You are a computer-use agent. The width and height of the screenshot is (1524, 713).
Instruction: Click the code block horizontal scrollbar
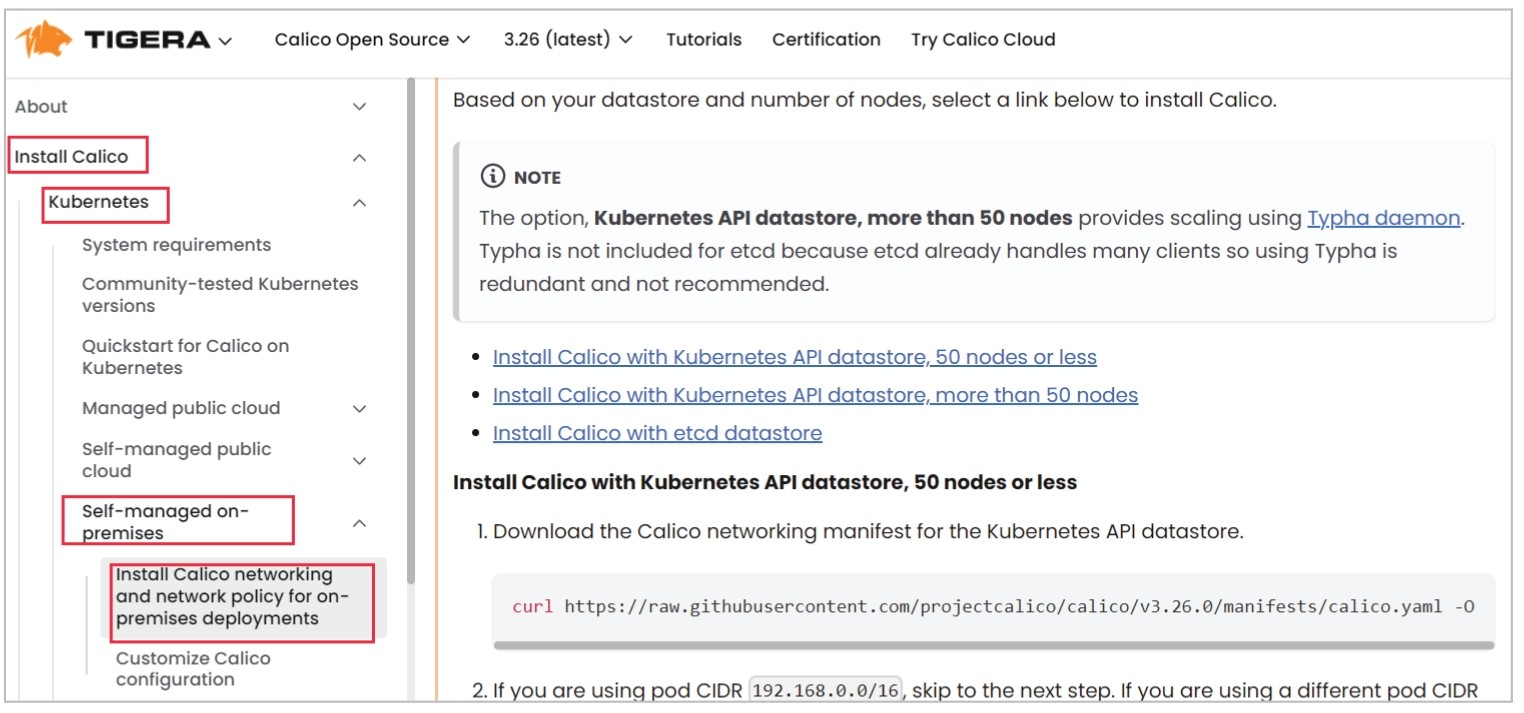(994, 645)
